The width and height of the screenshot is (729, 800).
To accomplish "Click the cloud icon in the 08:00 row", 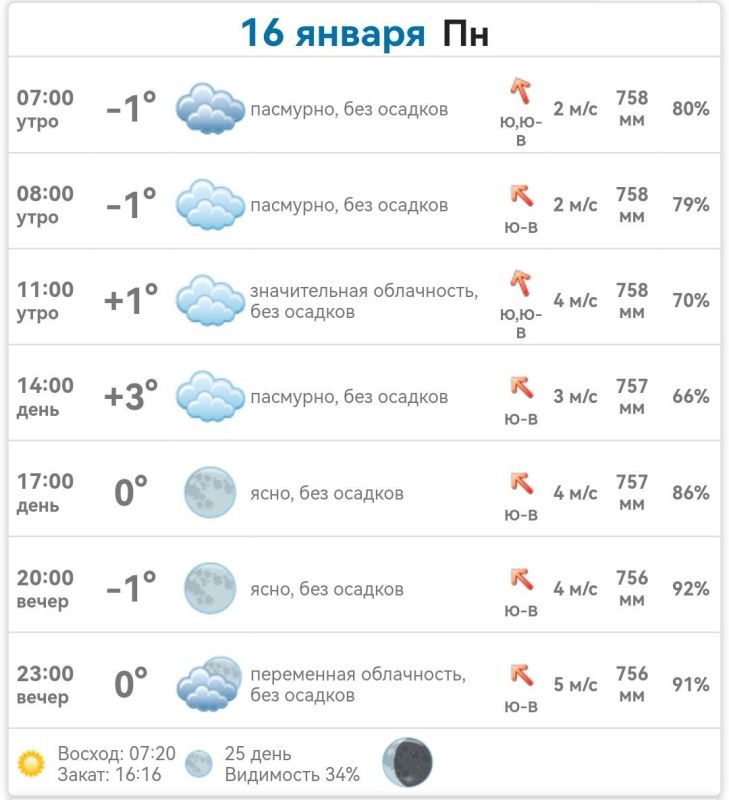I will point(210,205).
